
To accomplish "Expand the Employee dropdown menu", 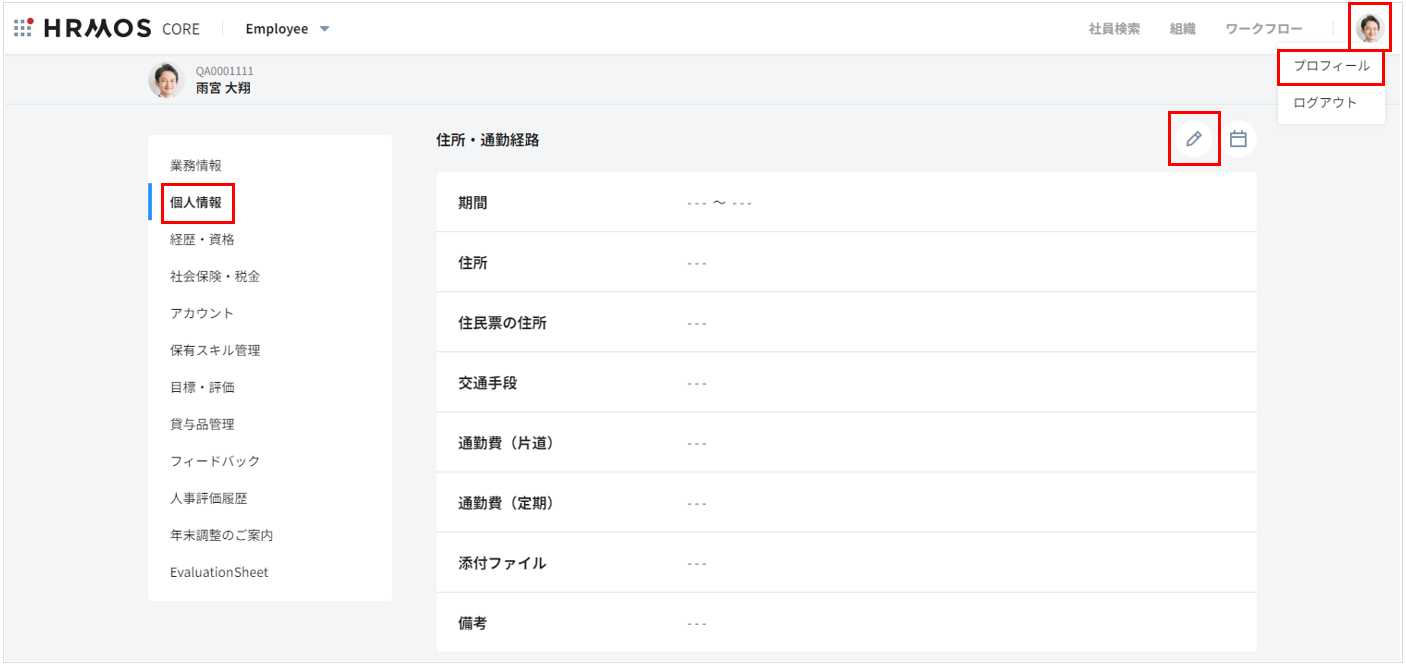I will click(287, 29).
